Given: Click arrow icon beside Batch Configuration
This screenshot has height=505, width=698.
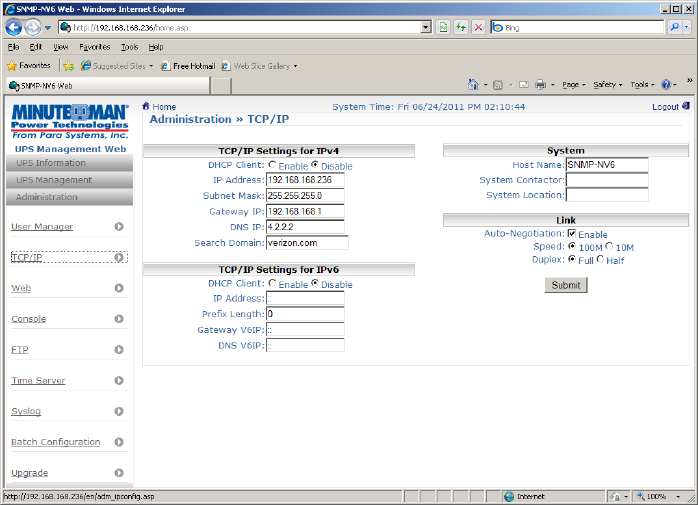Looking at the screenshot, I should 119,442.
